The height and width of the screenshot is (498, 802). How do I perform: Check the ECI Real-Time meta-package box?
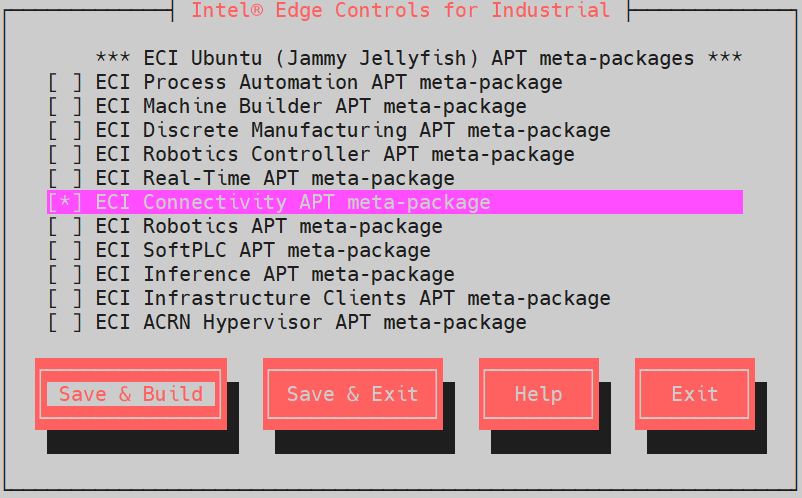(x=65, y=178)
